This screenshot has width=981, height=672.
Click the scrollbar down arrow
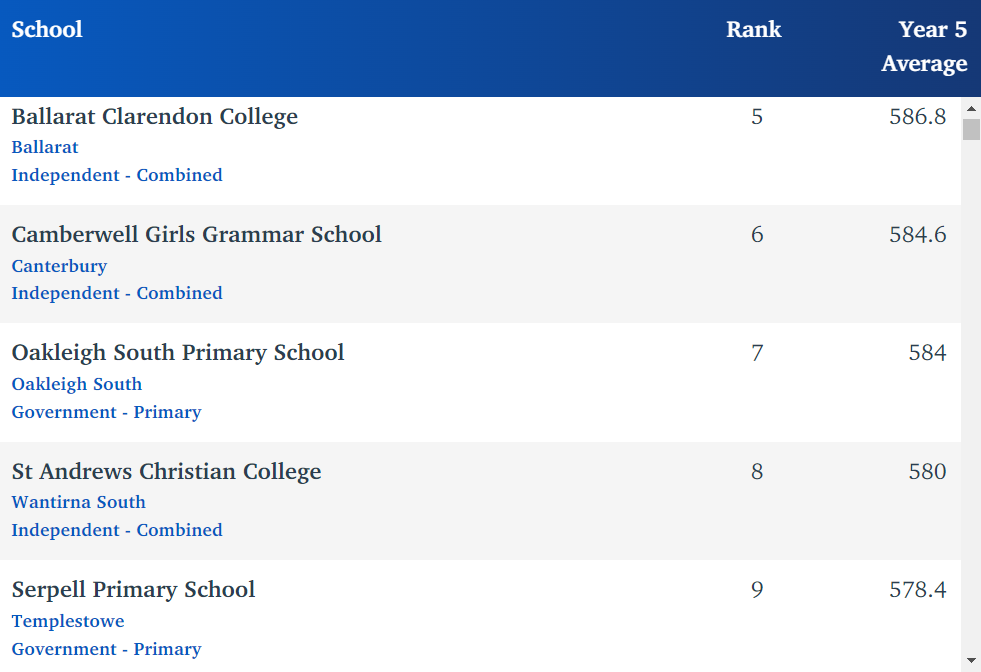[971, 661]
